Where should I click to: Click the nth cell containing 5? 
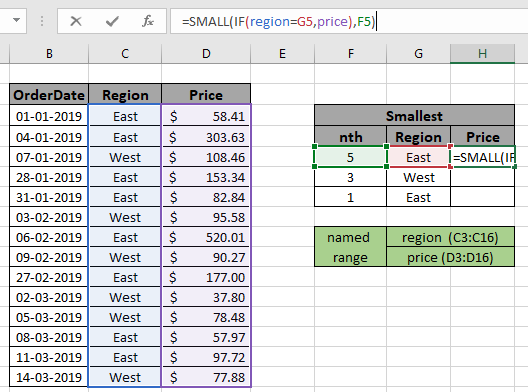[350, 157]
